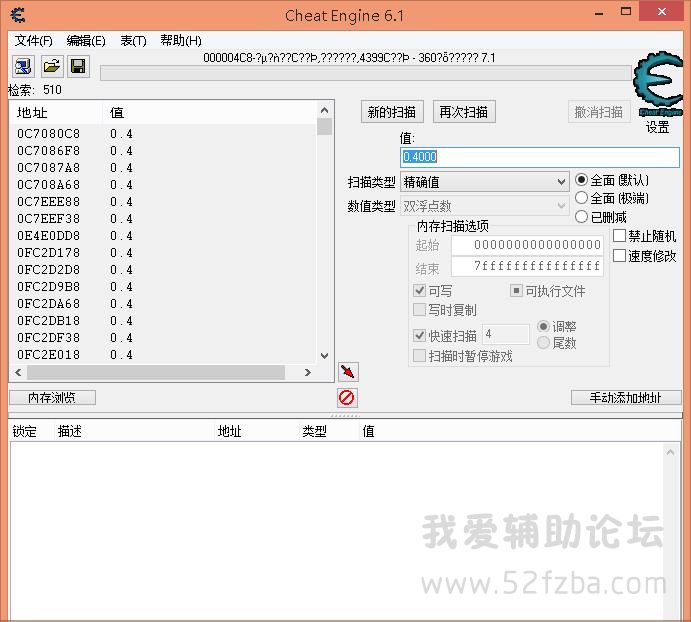
Task: Open the 帮助(H) menu
Action: coord(181,41)
